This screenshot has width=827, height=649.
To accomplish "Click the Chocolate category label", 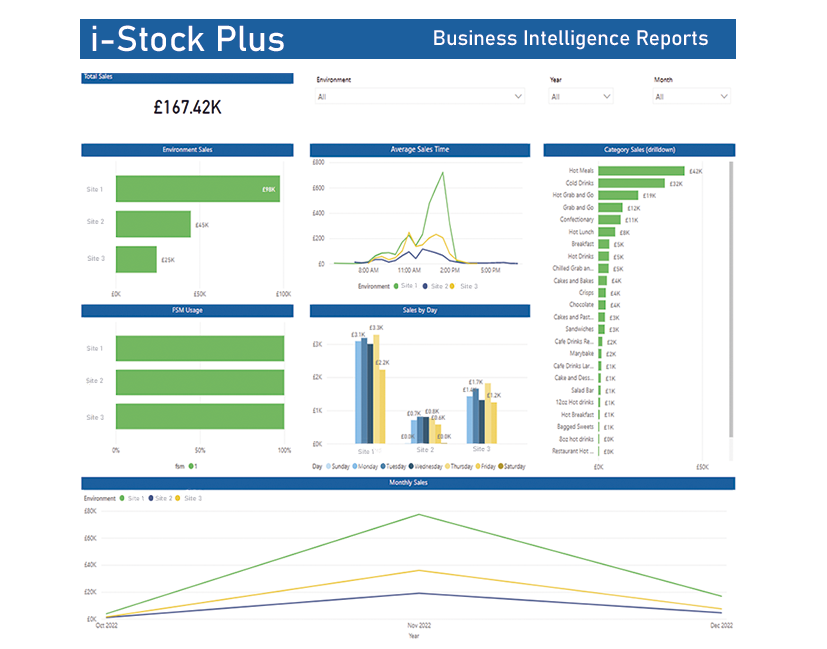I will pos(581,305).
